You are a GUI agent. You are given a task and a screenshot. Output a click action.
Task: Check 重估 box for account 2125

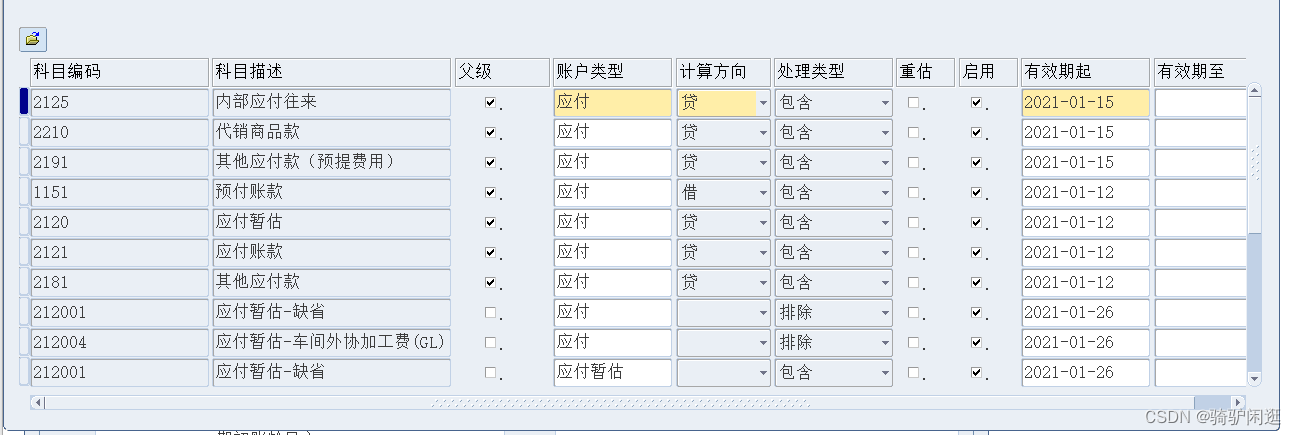coord(913,102)
